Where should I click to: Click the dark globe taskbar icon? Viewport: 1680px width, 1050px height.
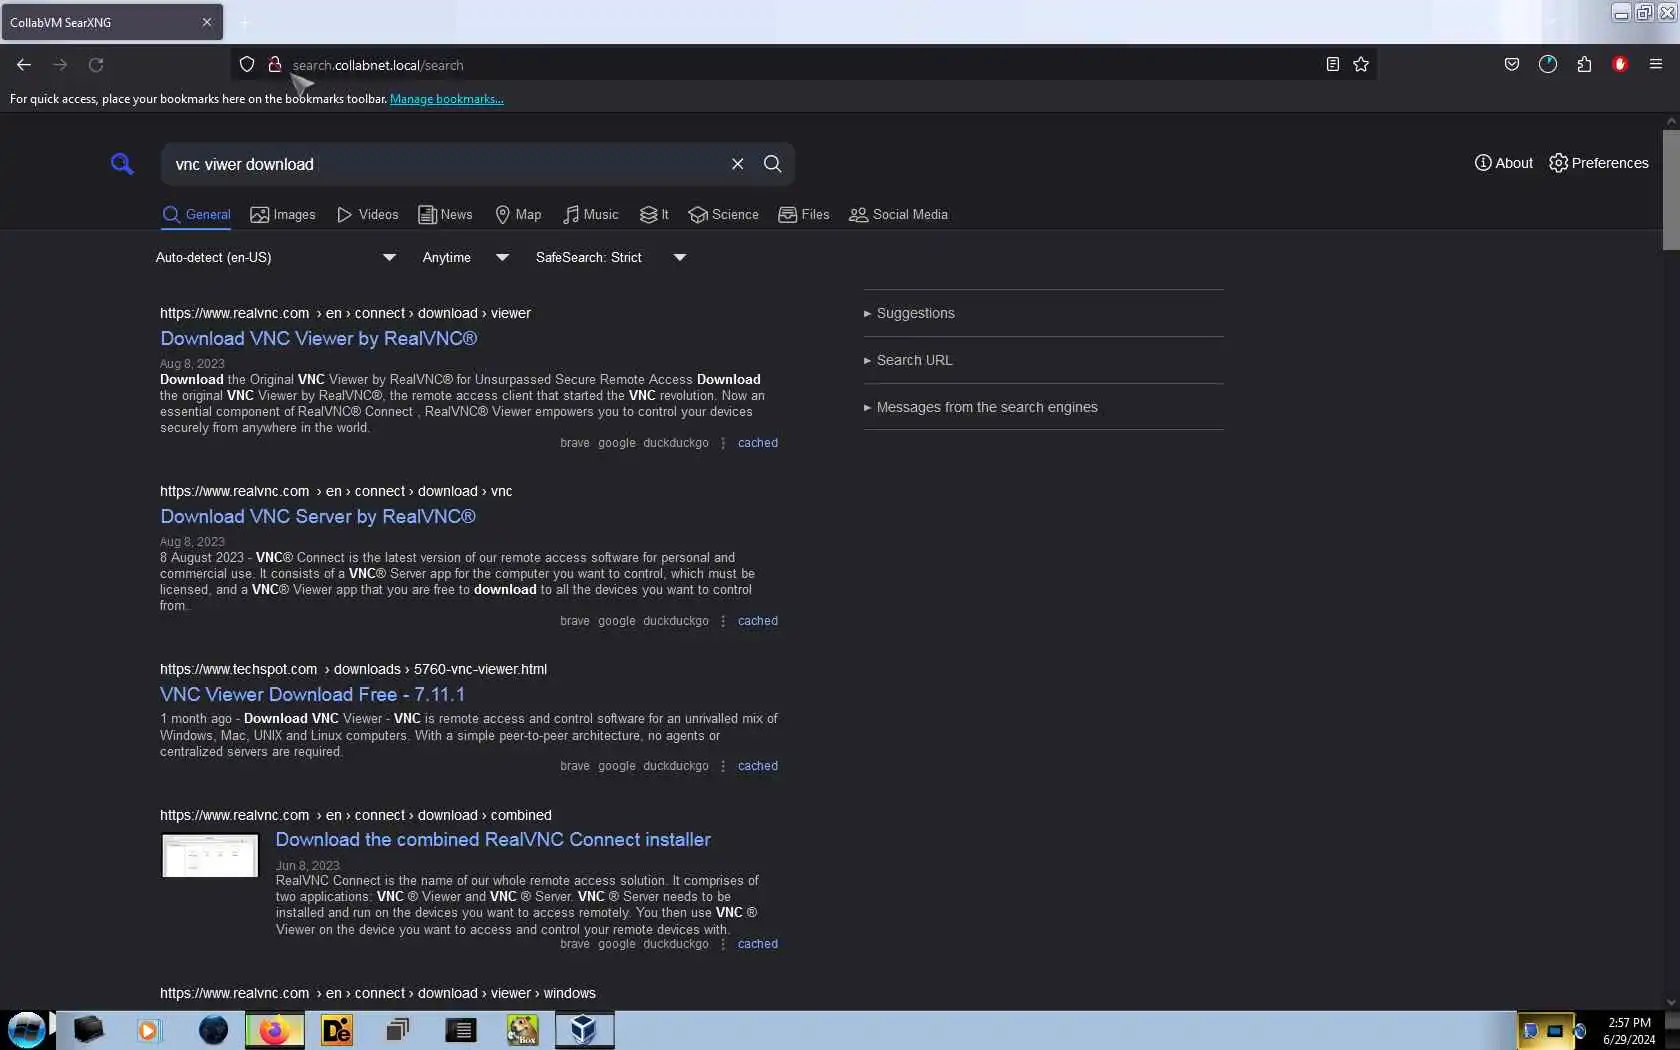point(213,1030)
